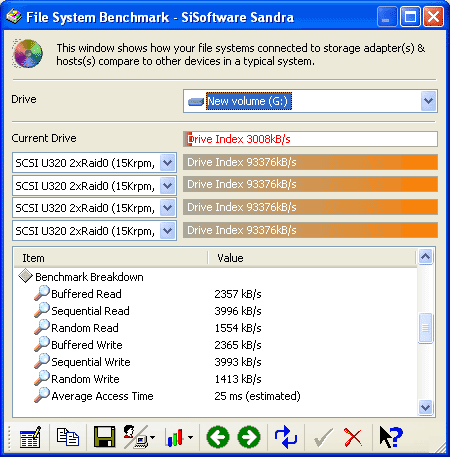Image resolution: width=450 pixels, height=457 pixels.
Task: Go forward with the green right arrow
Action: [x=249, y=437]
